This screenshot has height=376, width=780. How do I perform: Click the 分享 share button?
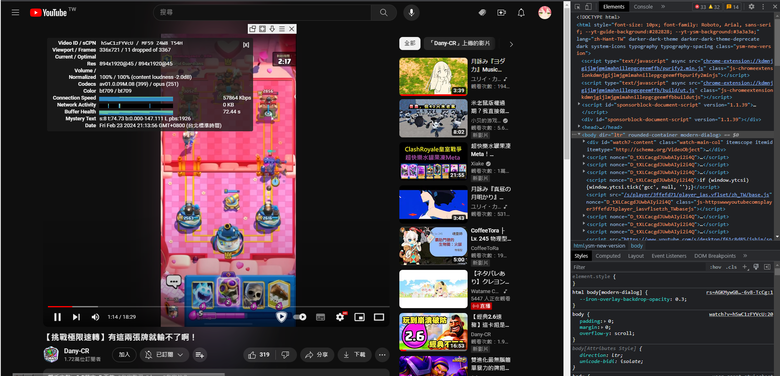coord(317,355)
